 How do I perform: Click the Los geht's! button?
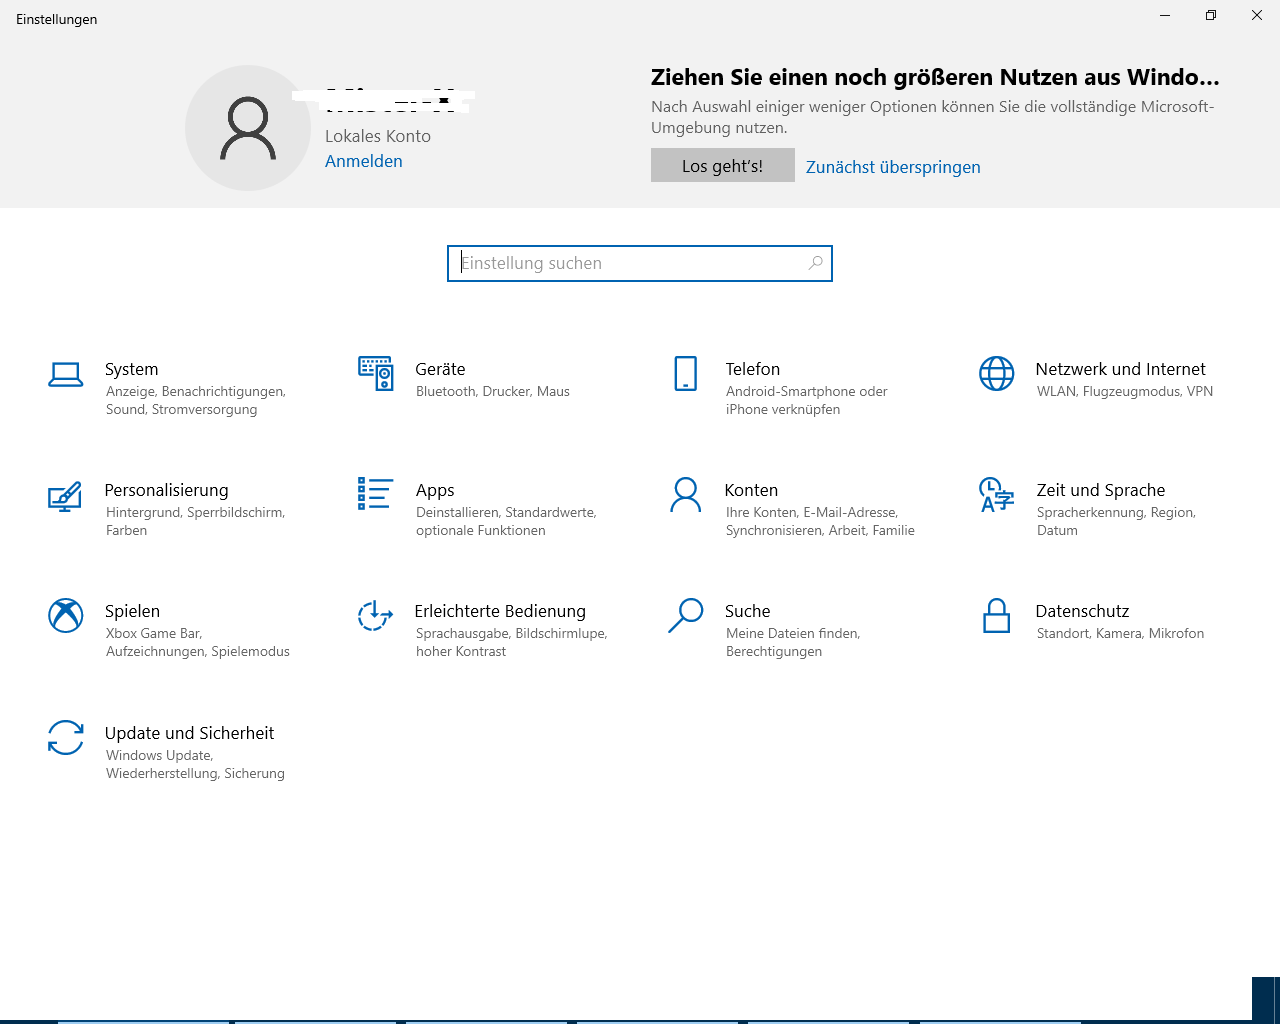click(723, 165)
